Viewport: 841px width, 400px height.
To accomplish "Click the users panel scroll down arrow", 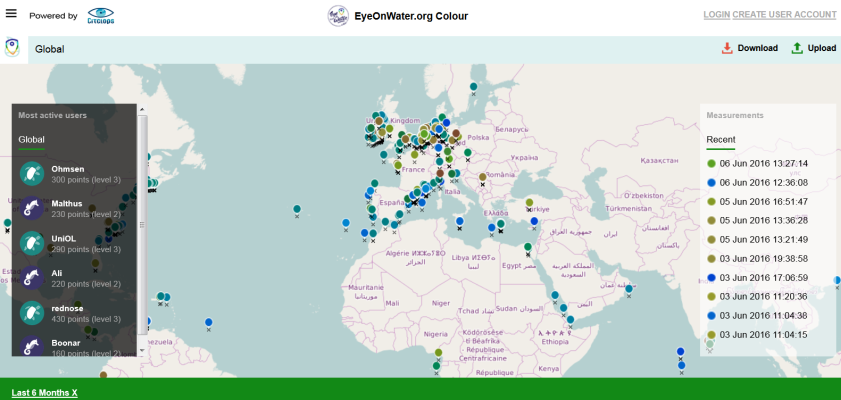I will (142, 351).
